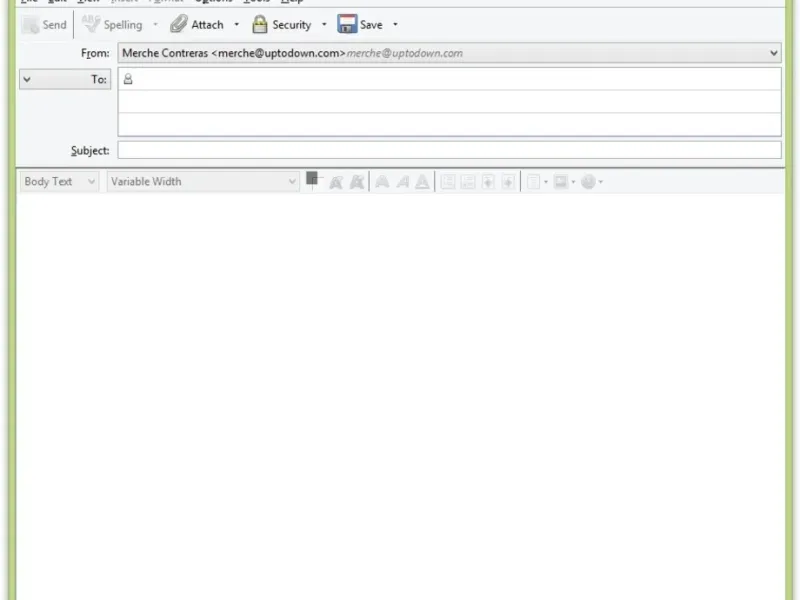Open the Spelling dropdown arrow
This screenshot has width=800, height=600.
[155, 24]
